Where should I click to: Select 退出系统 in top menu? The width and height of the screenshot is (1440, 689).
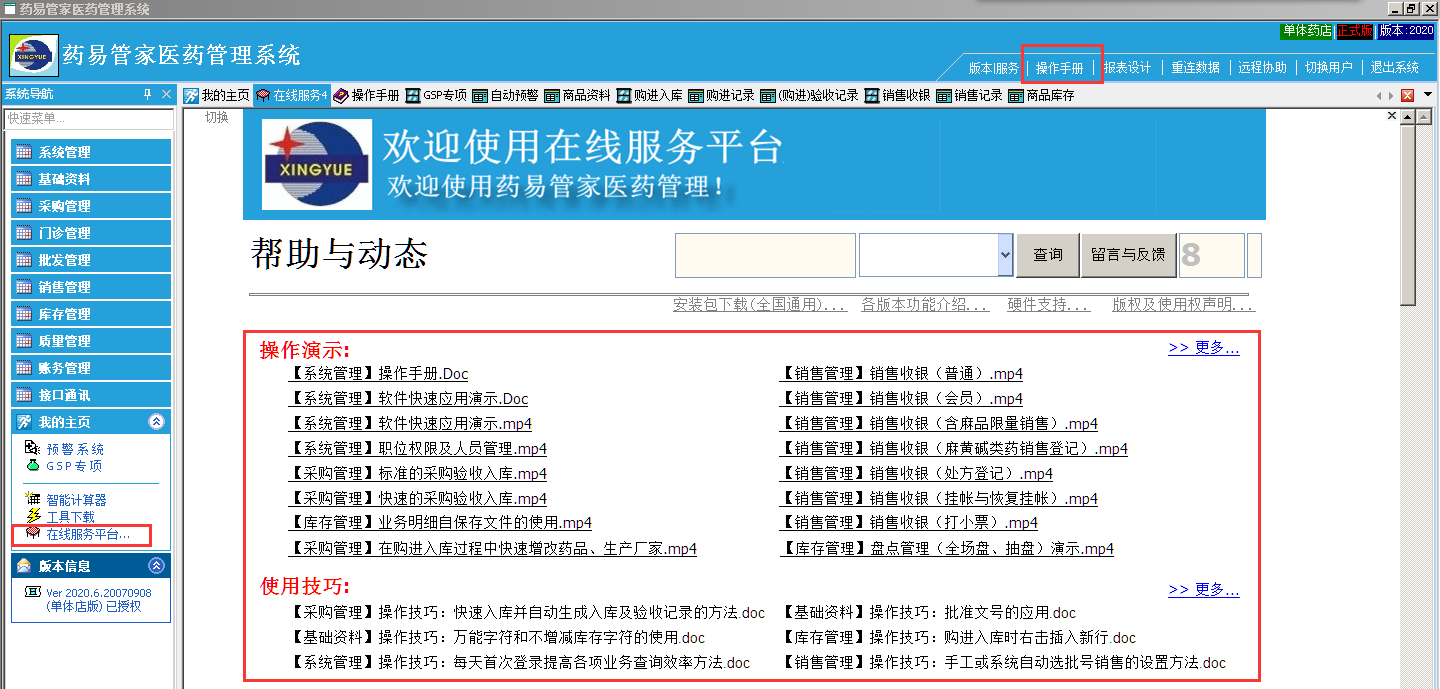(1394, 68)
